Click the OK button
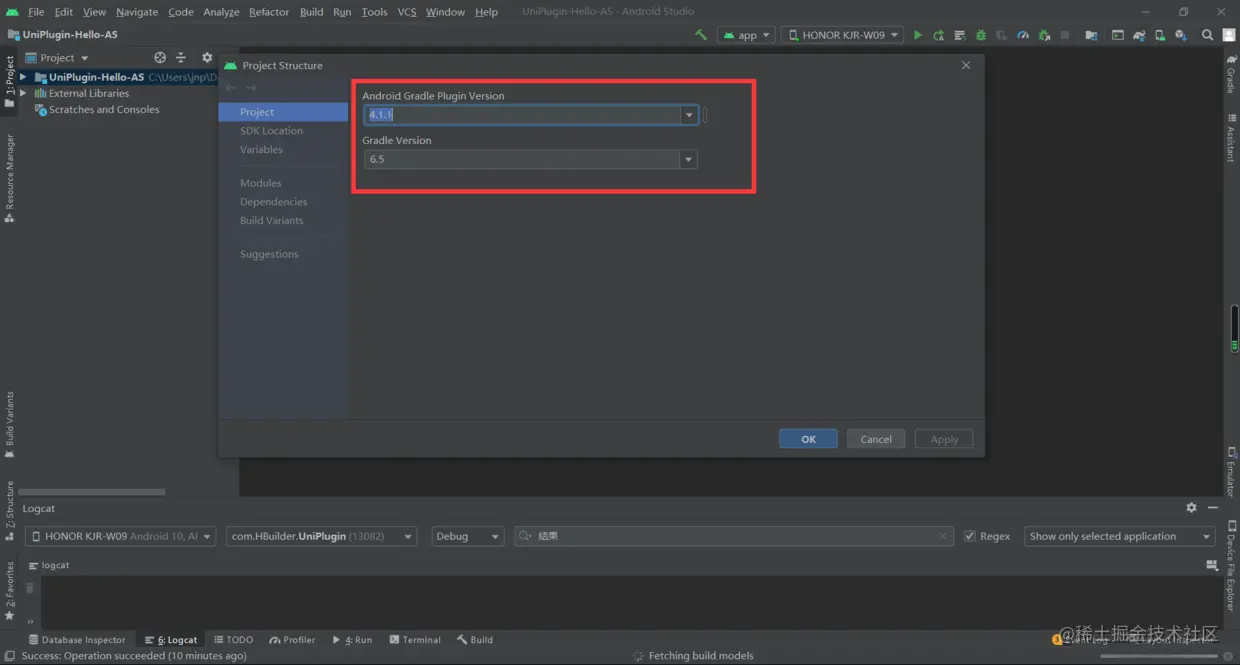Viewport: 1240px width, 665px height. pyautogui.click(x=808, y=439)
